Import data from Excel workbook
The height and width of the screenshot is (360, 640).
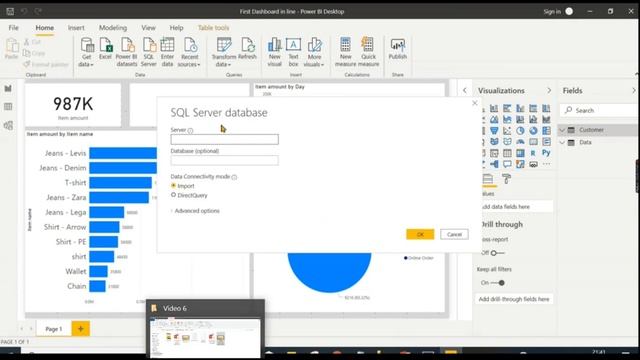point(105,49)
